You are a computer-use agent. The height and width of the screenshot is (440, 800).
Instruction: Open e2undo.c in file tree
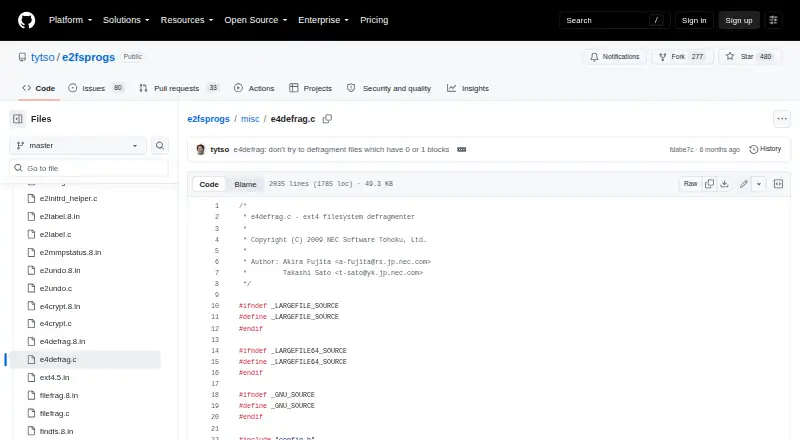click(56, 288)
